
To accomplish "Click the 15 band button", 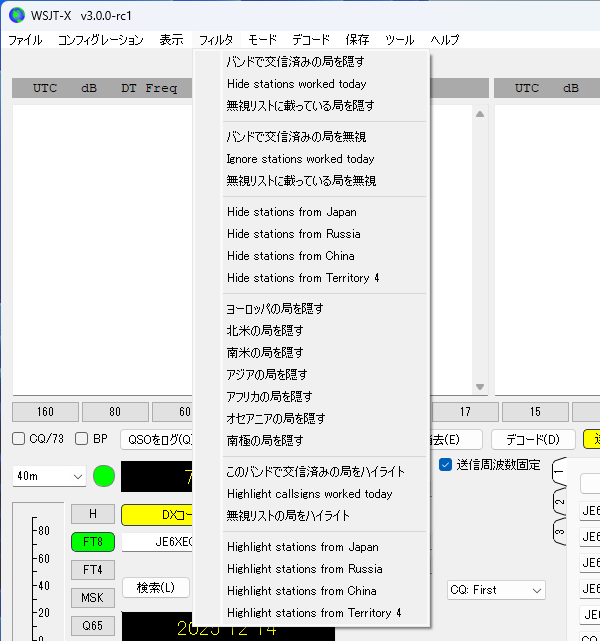I will tap(535, 412).
